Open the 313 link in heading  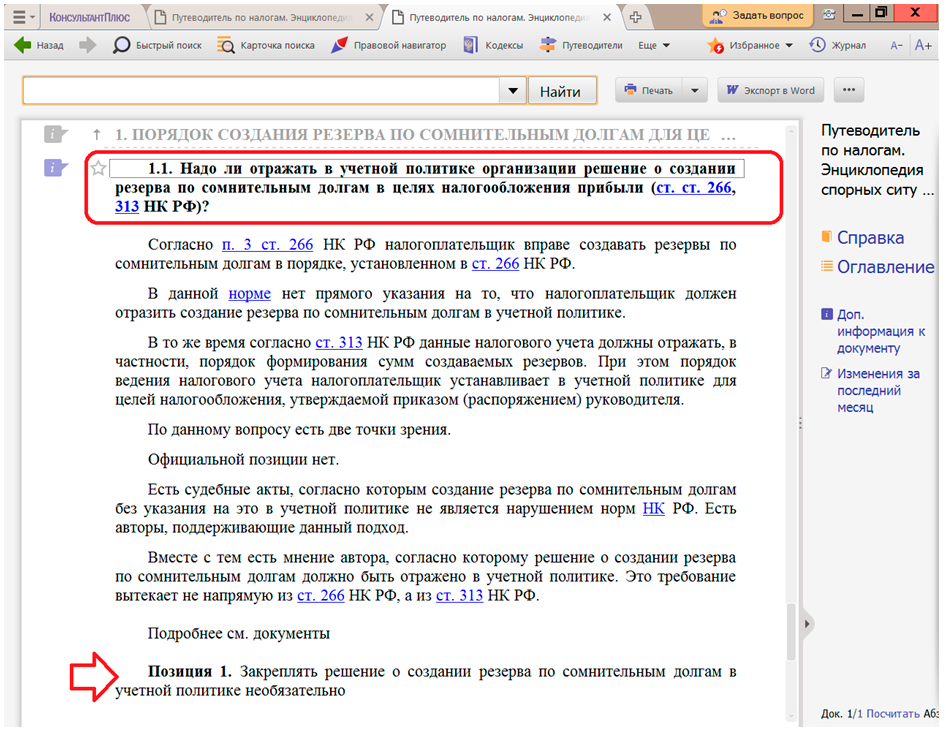[127, 206]
